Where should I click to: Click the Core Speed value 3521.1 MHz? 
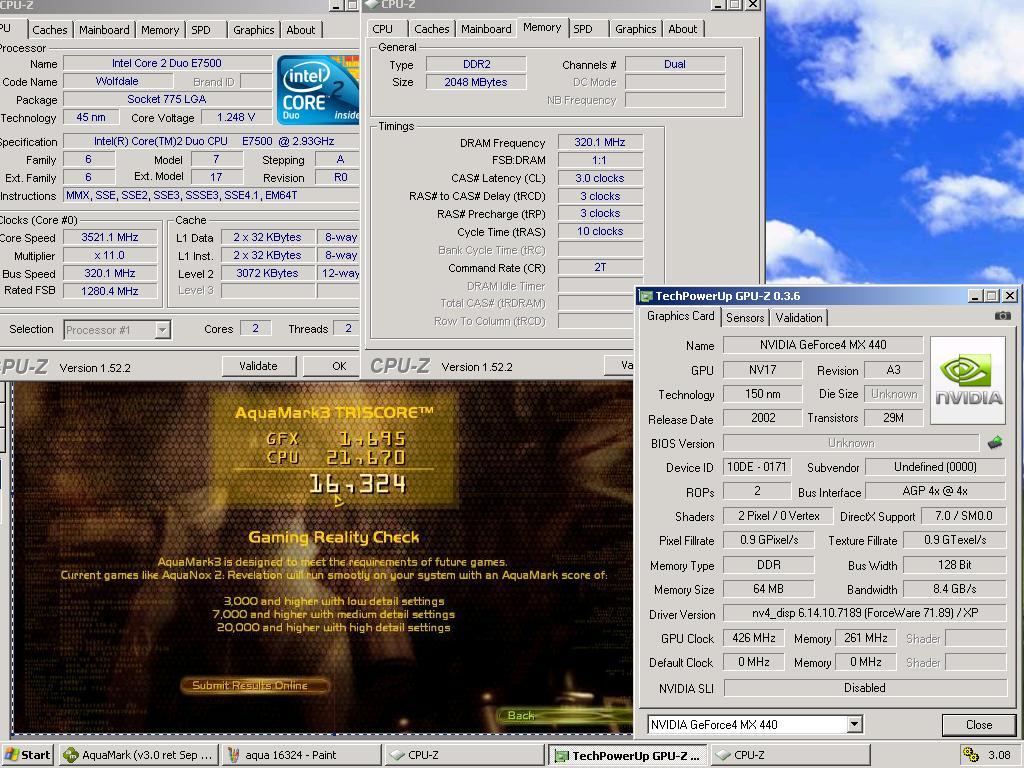point(110,238)
